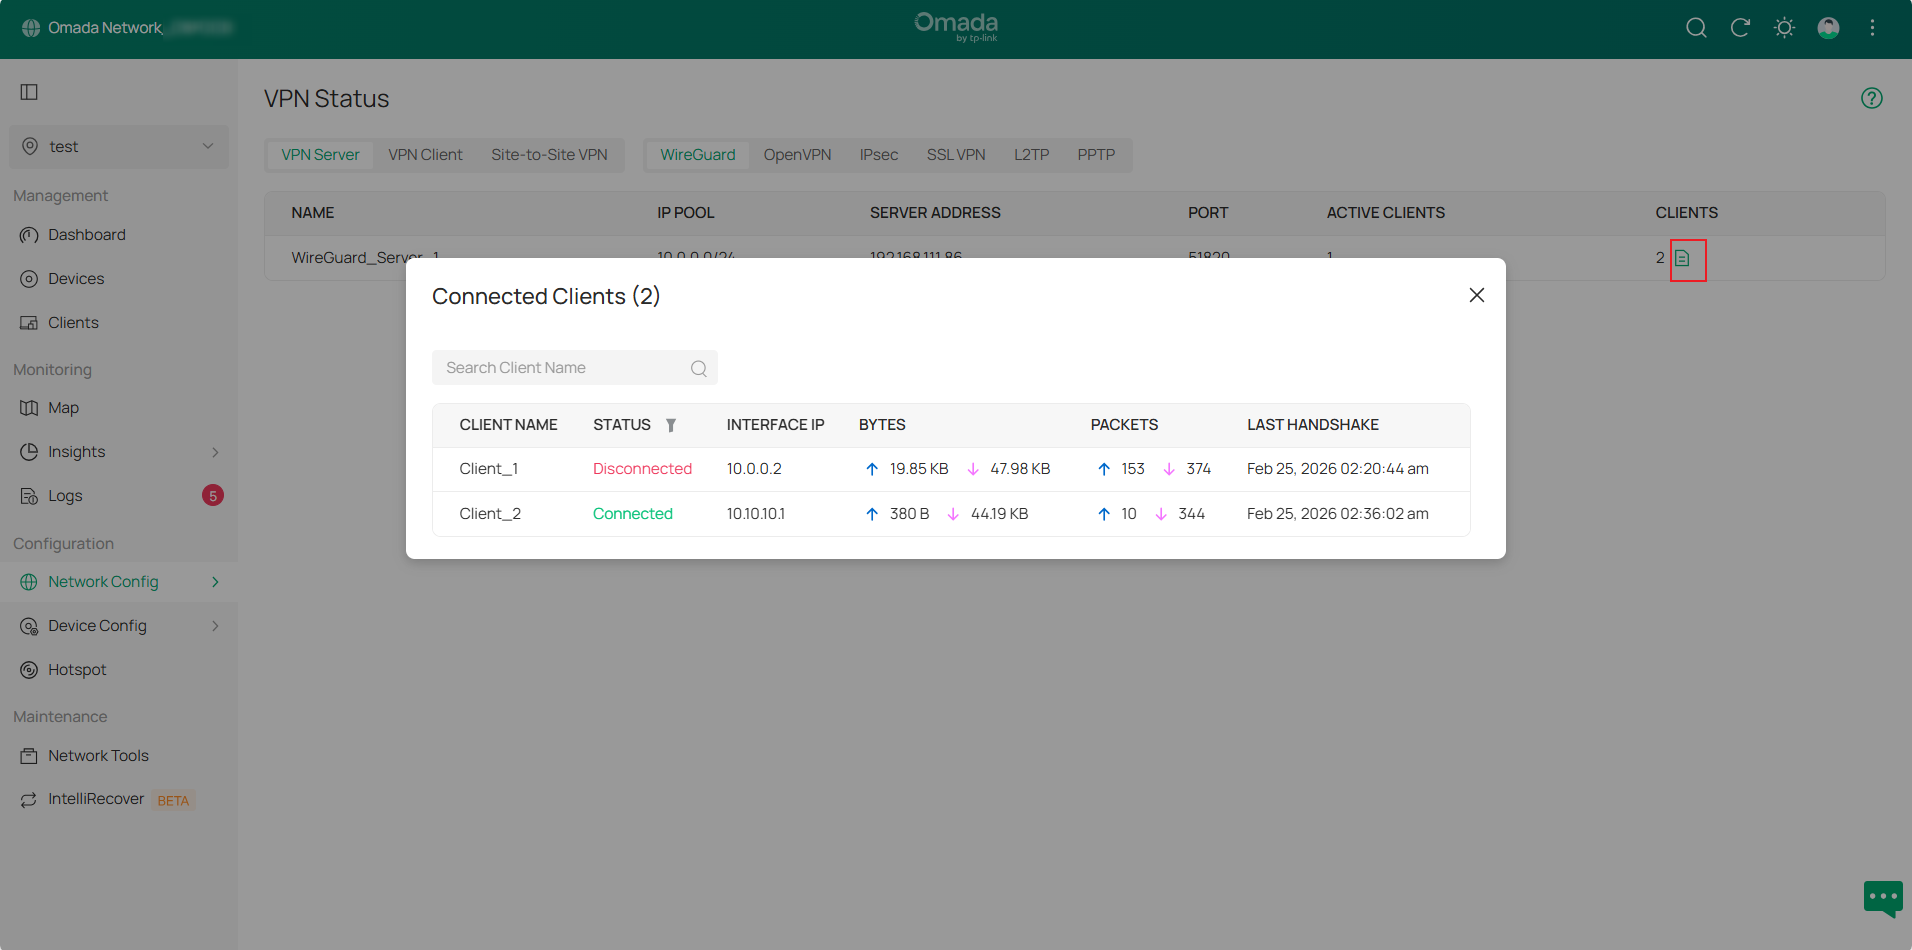
Task: Open the more options vertical dots menu
Action: 1873,27
